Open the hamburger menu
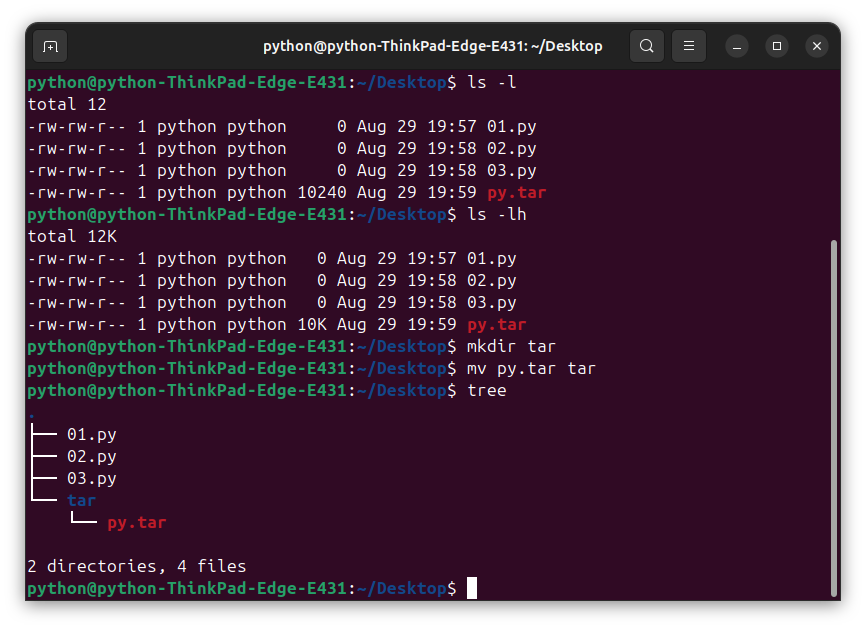The height and width of the screenshot is (629, 866). (689, 46)
